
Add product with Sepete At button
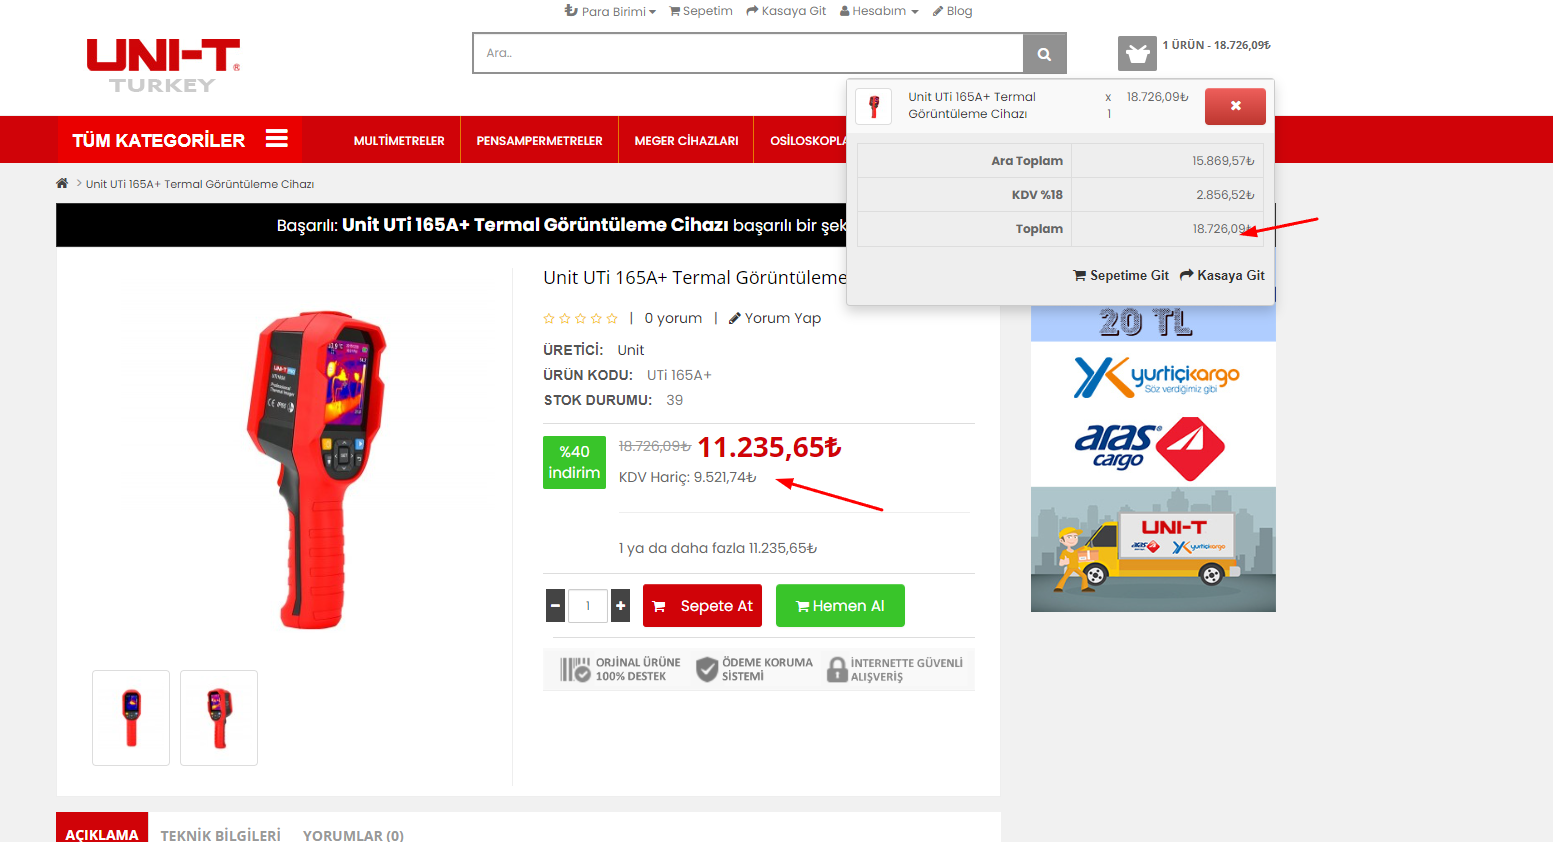click(x=702, y=606)
